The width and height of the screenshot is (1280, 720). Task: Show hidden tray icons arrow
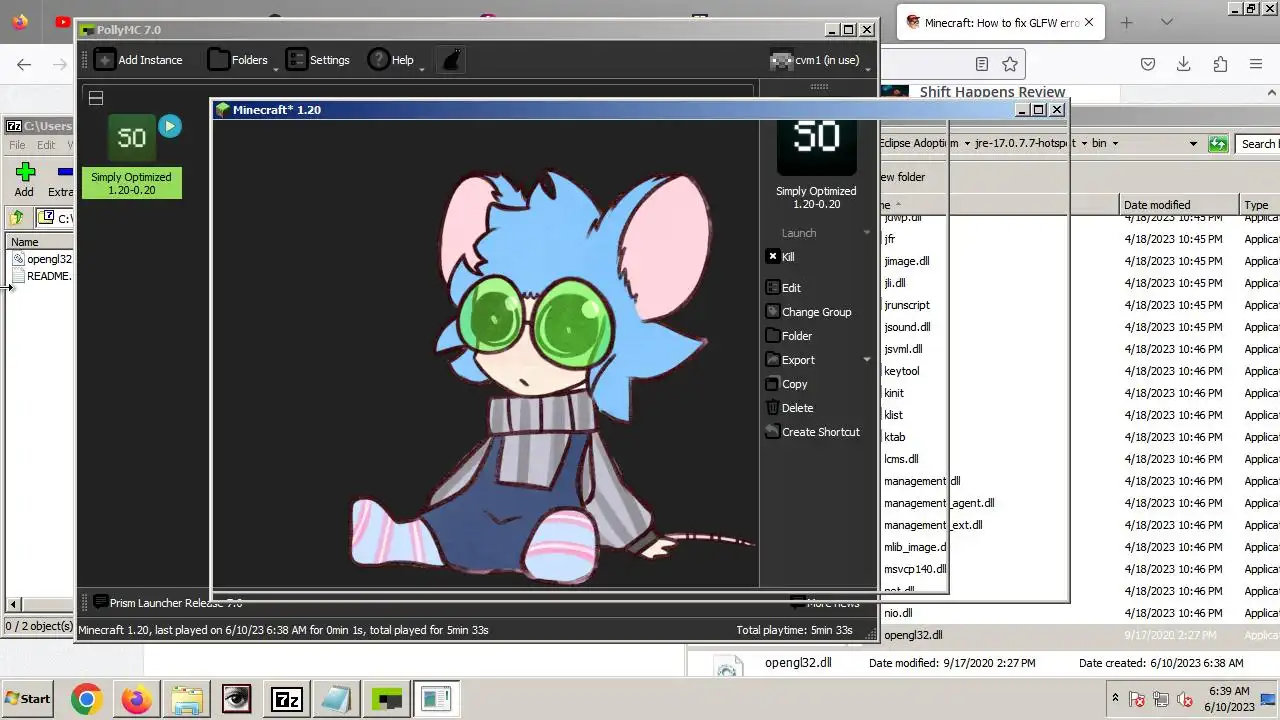[x=1116, y=698]
